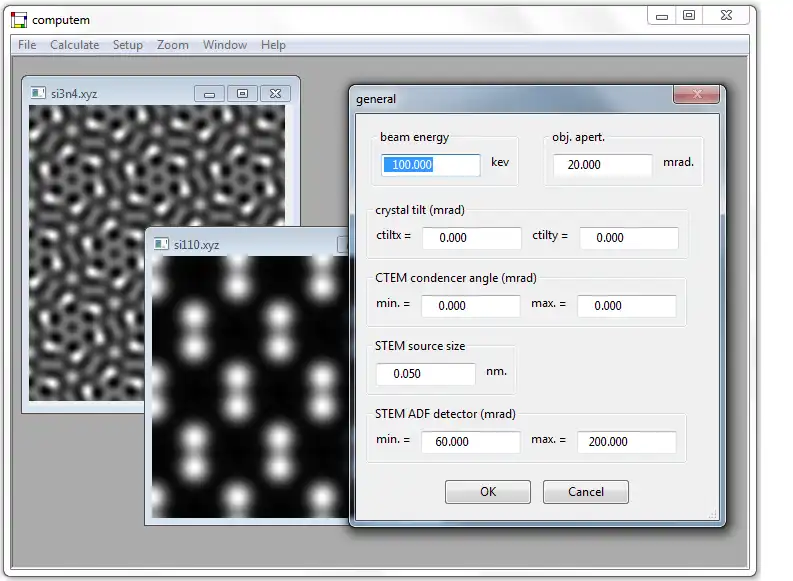Open the Help menu

pyautogui.click(x=273, y=45)
